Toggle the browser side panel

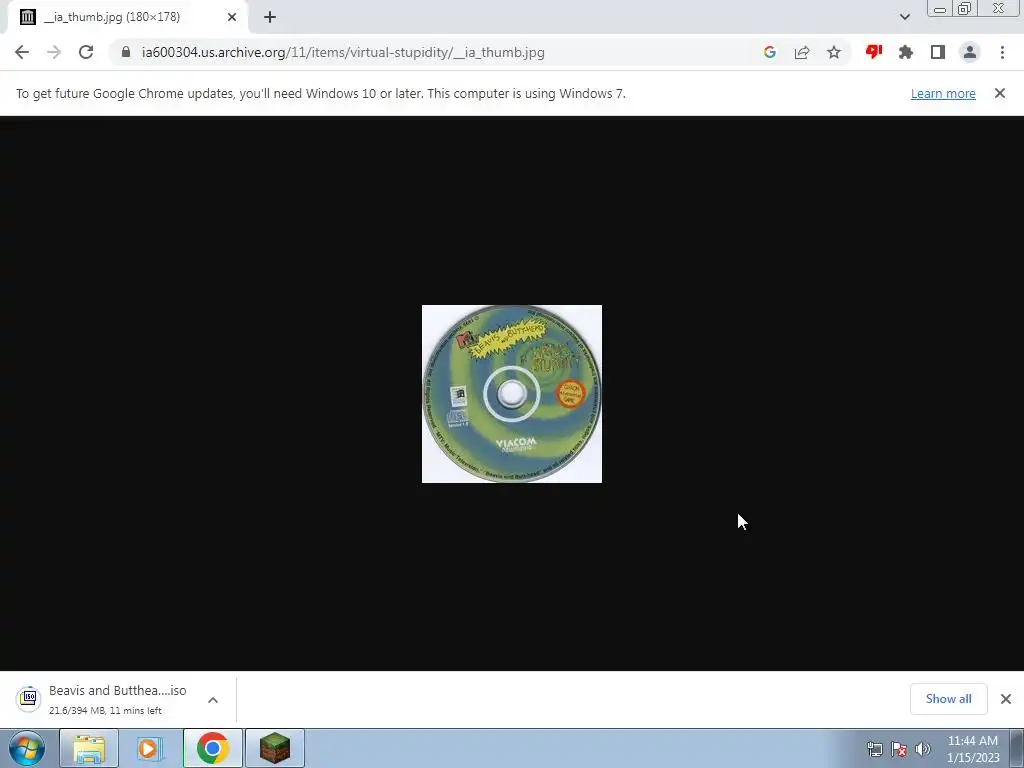938,52
